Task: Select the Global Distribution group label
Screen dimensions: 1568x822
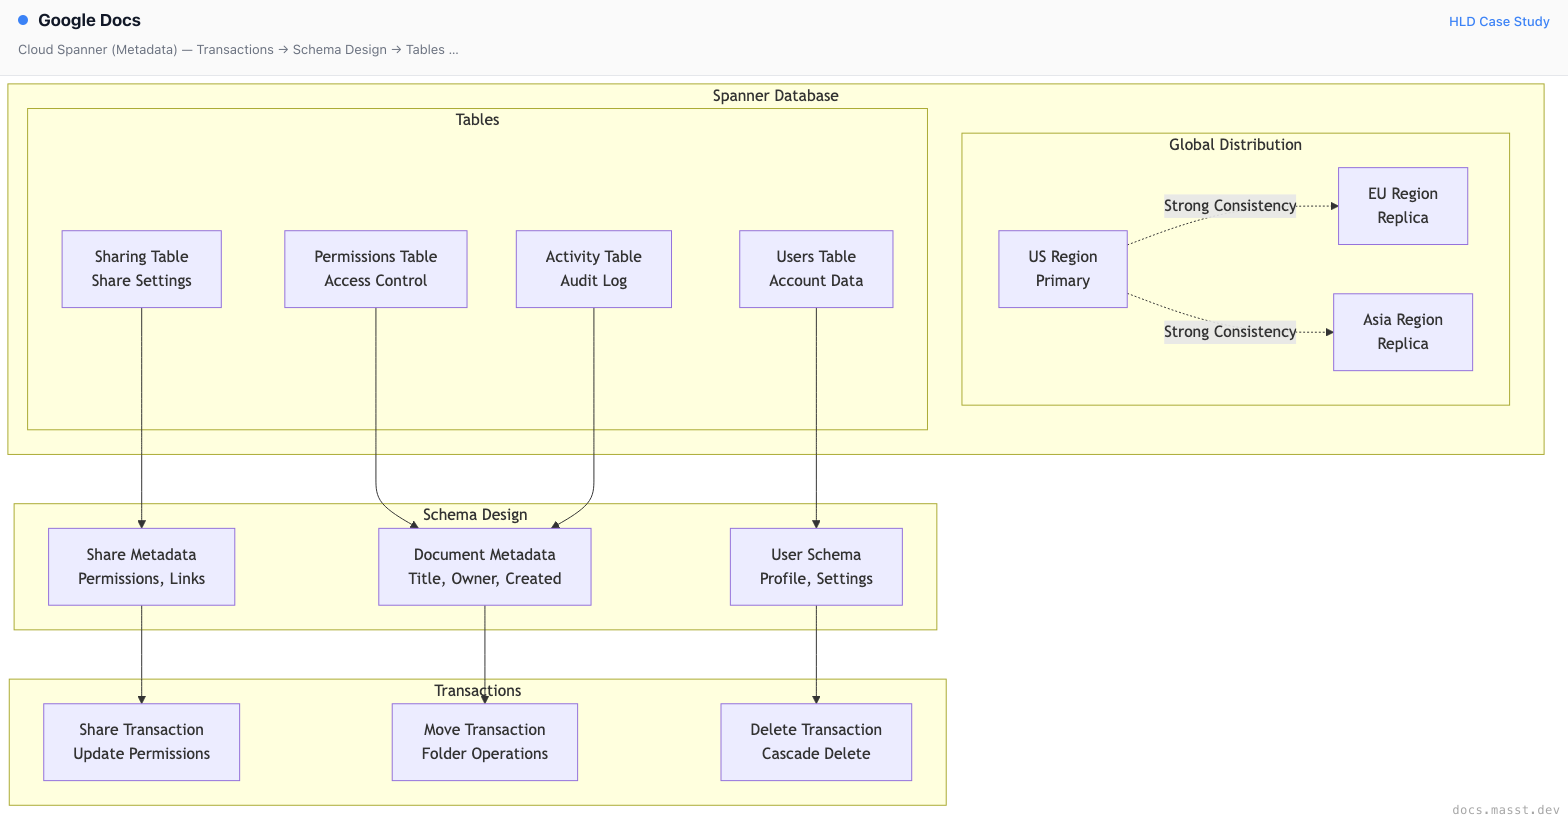Action: 1235,145
